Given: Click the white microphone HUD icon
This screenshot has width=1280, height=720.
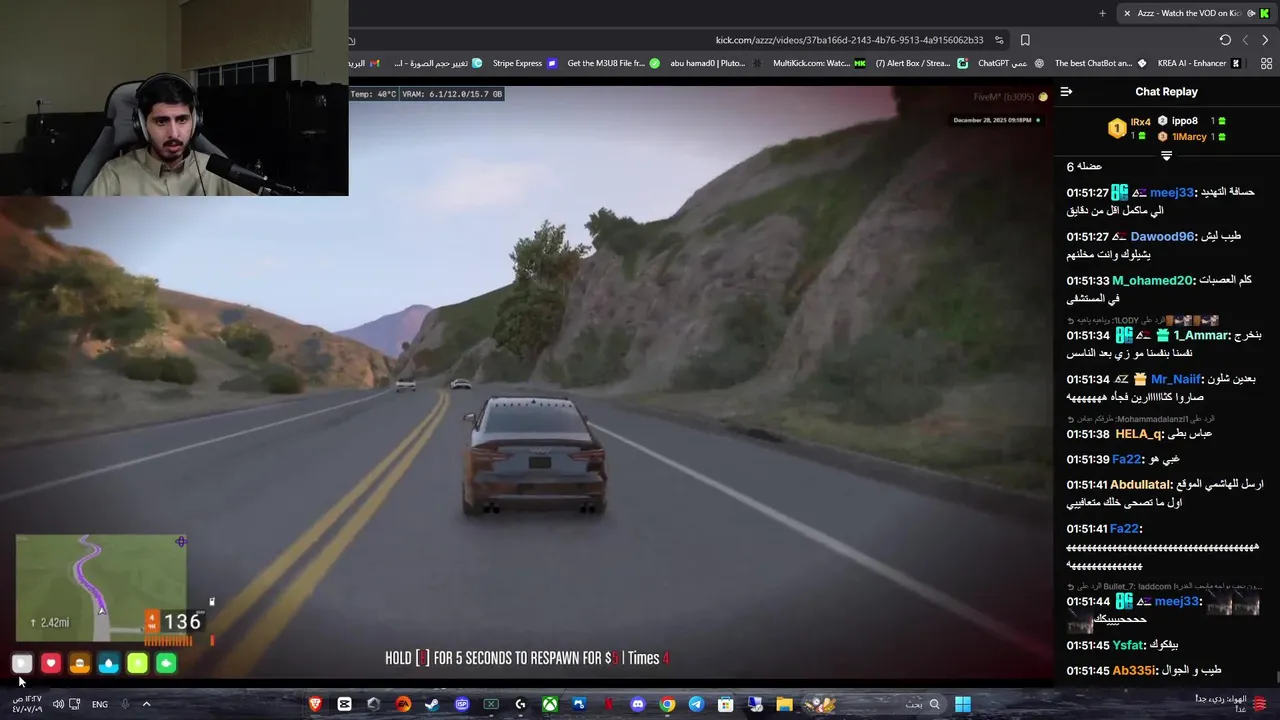Looking at the screenshot, I should pyautogui.click(x=22, y=663).
